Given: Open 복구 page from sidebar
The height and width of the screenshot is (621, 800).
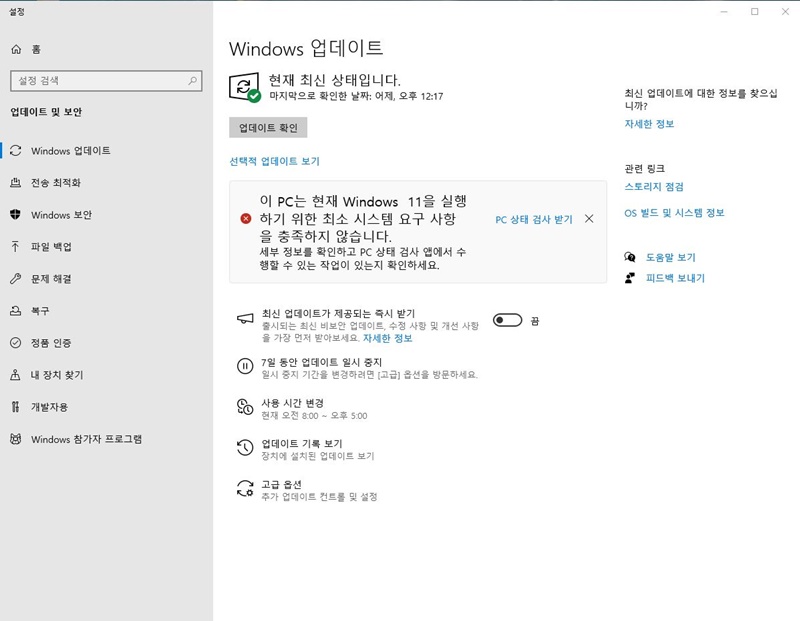Looking at the screenshot, I should pos(106,311).
